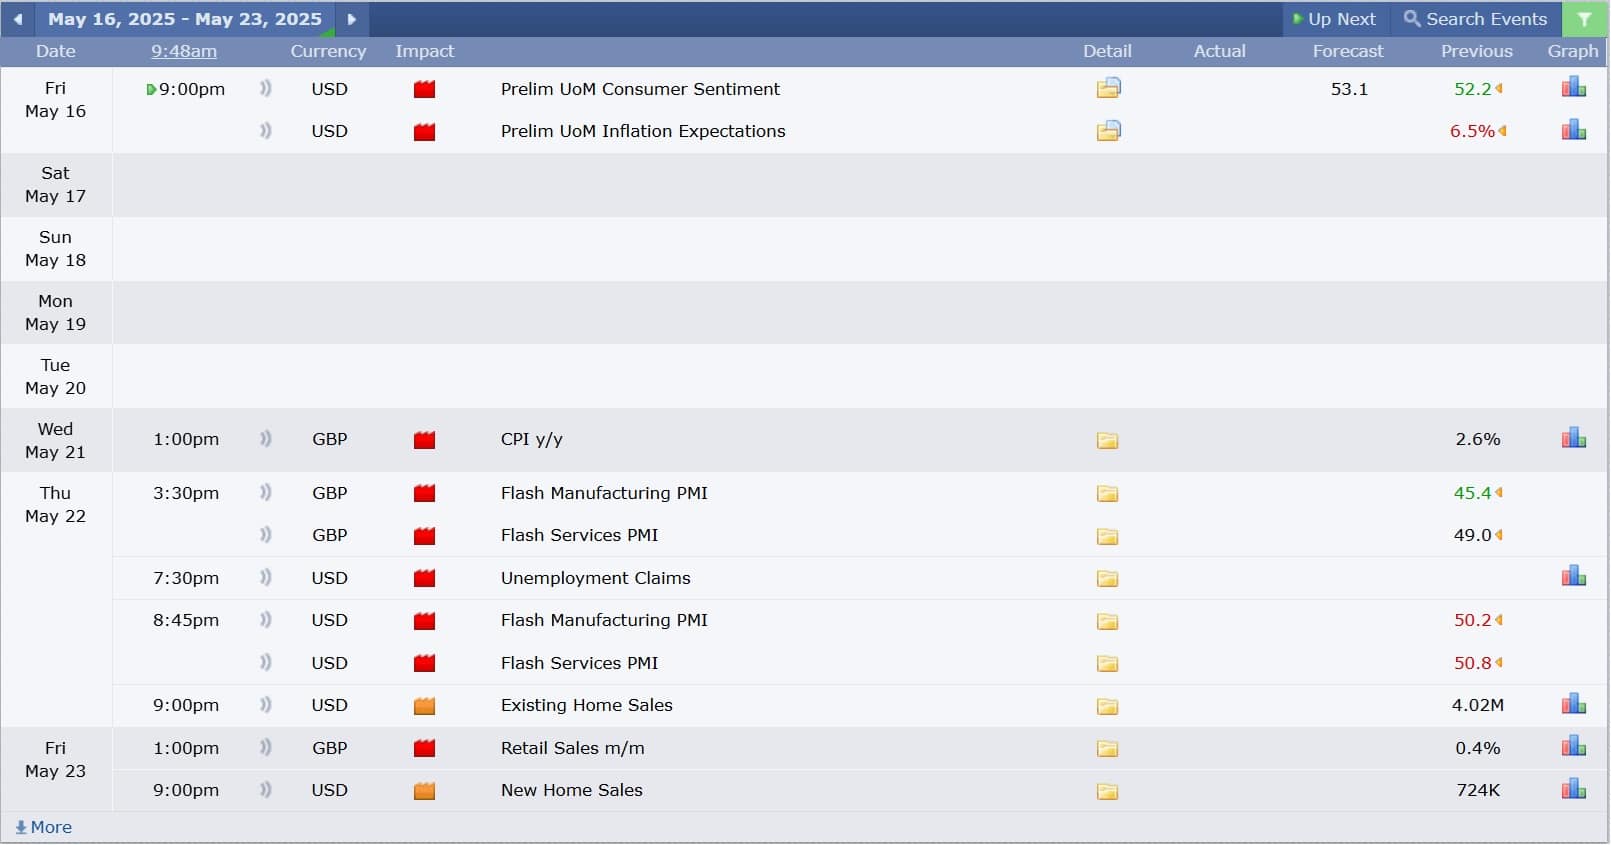This screenshot has height=845, width=1611.
Task: Open detail folder for Retail Sales m/m
Action: point(1107,749)
